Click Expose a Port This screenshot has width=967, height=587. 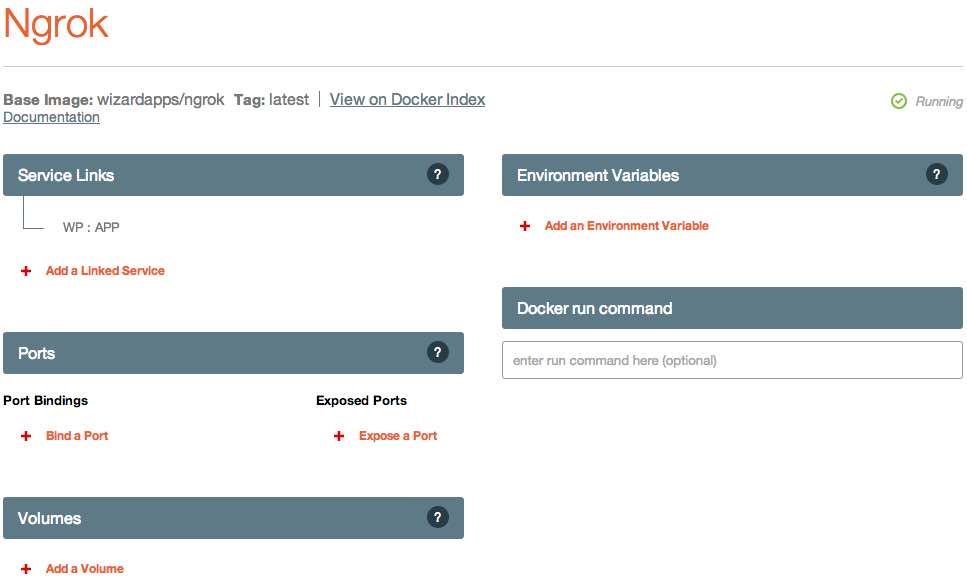tap(398, 436)
